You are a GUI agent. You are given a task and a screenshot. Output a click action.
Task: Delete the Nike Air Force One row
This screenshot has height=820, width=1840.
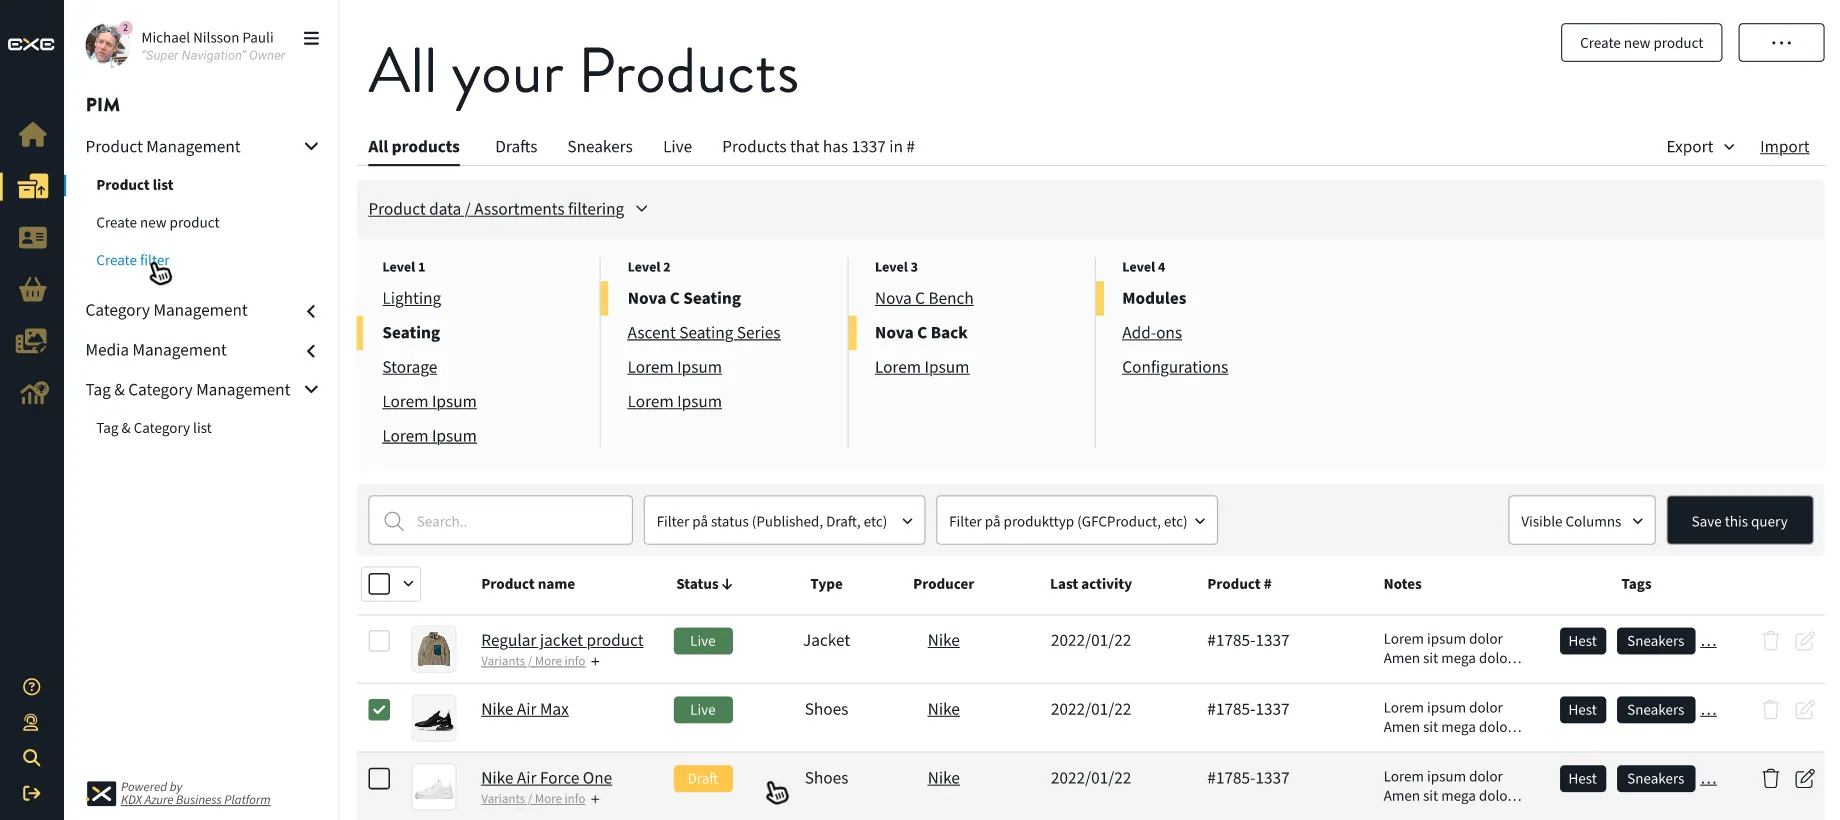[x=1770, y=778]
